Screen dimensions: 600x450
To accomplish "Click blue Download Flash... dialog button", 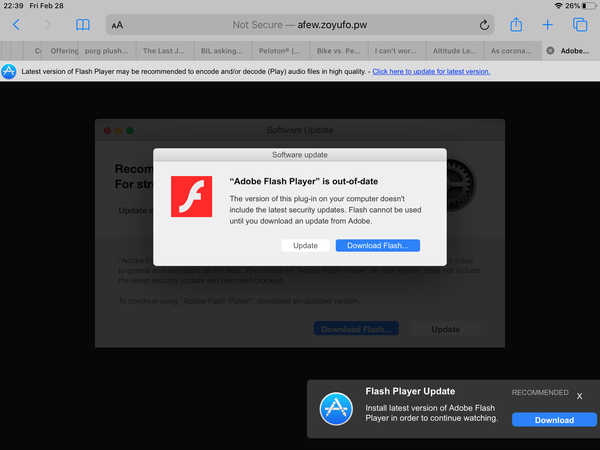I will (378, 246).
